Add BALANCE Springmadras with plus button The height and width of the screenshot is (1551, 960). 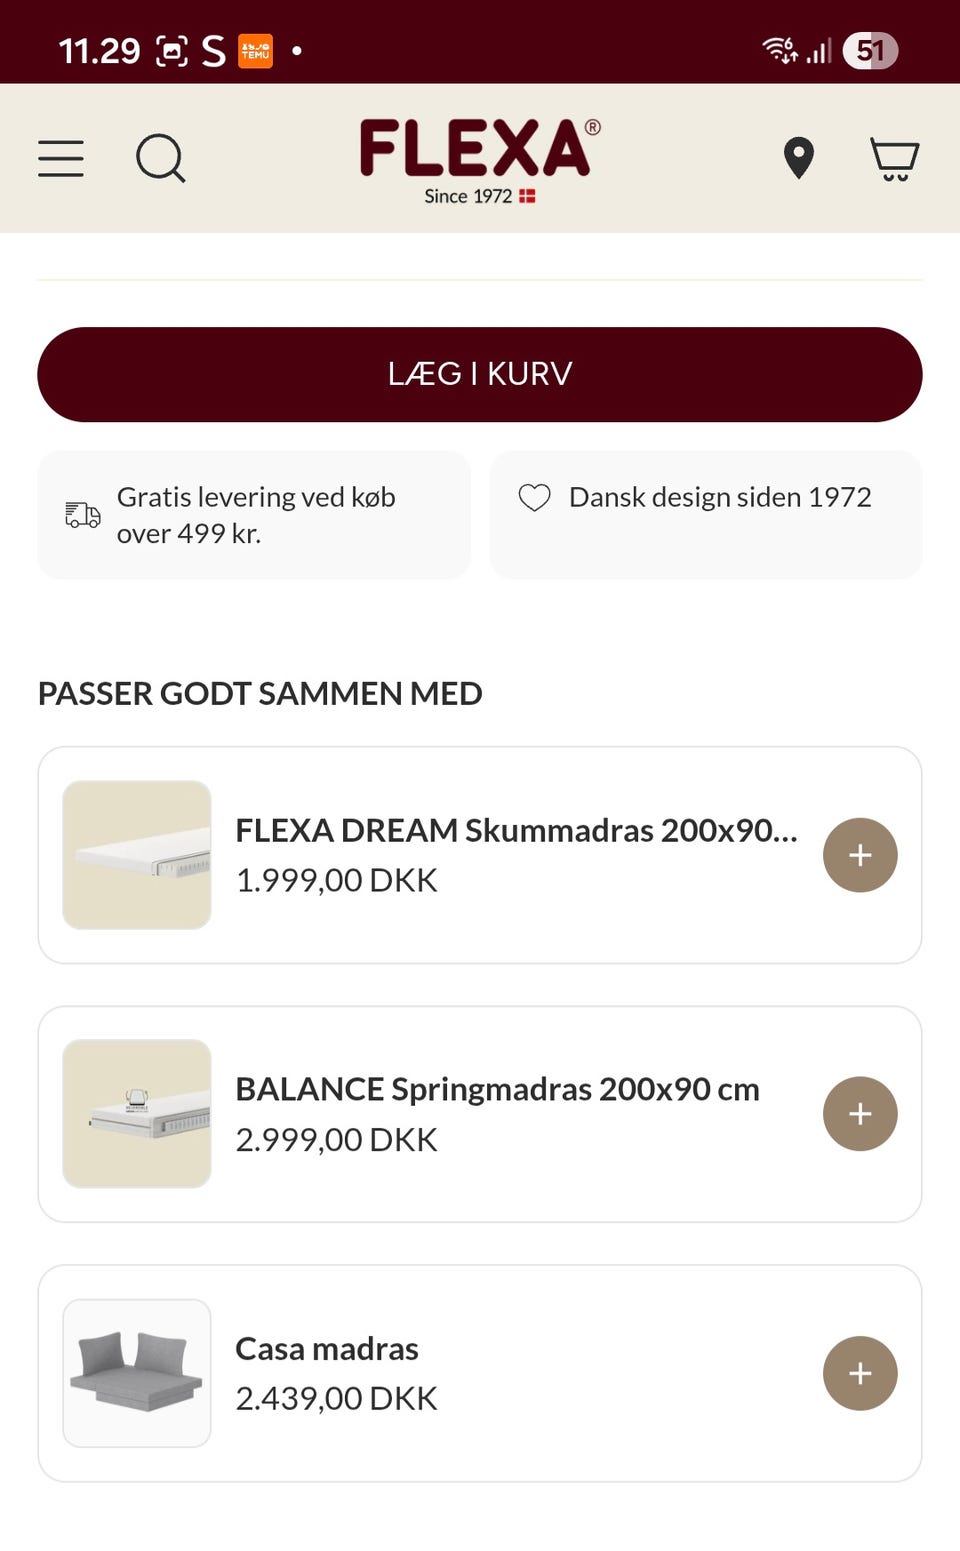coord(860,1114)
